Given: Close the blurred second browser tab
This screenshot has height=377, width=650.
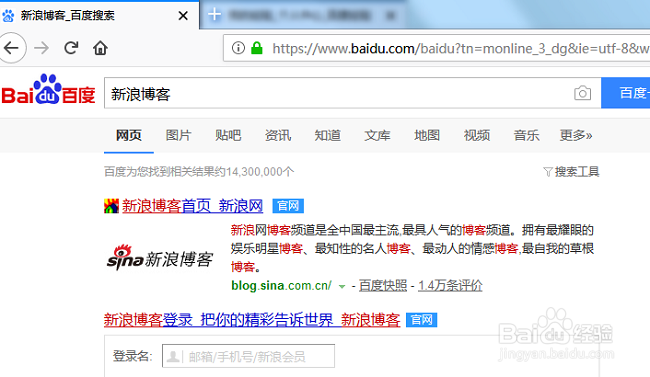Looking at the screenshot, I should tap(390, 16).
